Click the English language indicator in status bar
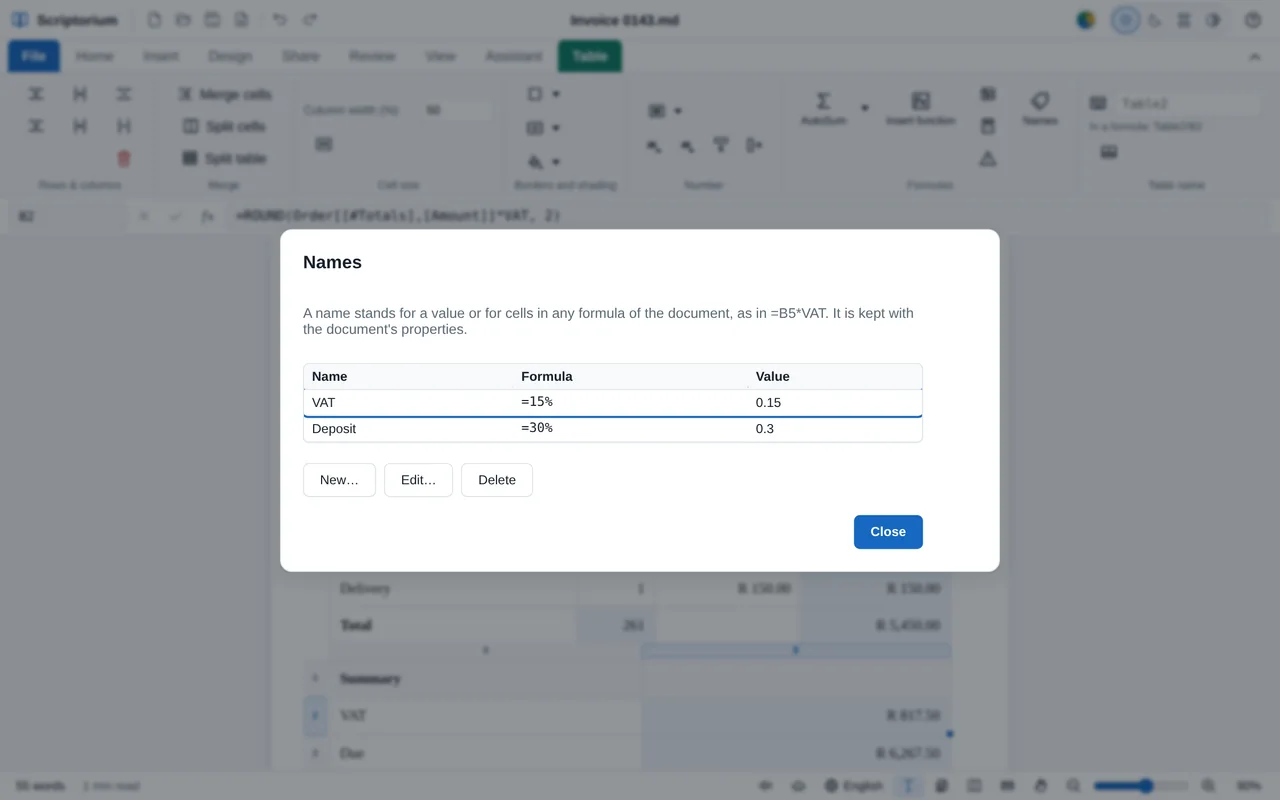The width and height of the screenshot is (1280, 800). pos(854,786)
